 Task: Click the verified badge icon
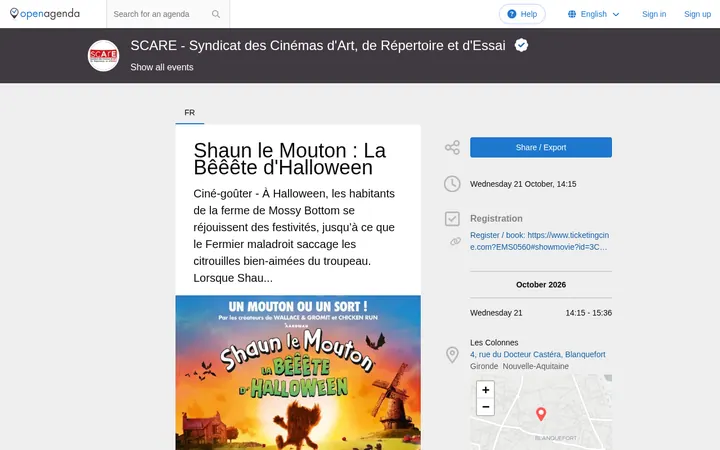[521, 45]
